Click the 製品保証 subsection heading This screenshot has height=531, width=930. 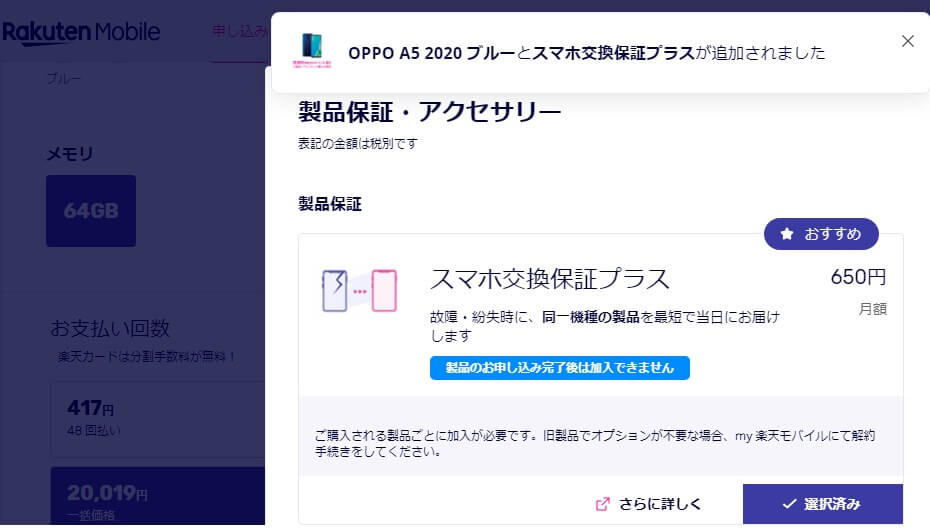click(x=330, y=204)
